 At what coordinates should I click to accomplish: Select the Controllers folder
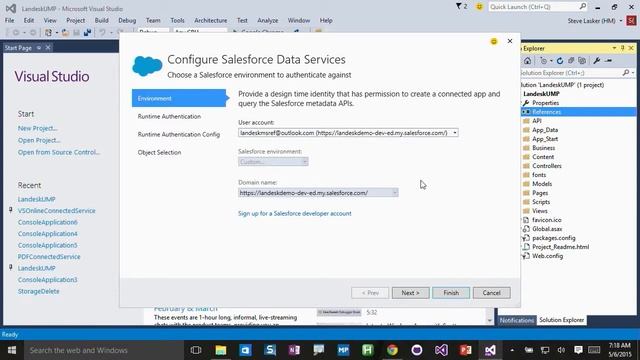(x=547, y=166)
